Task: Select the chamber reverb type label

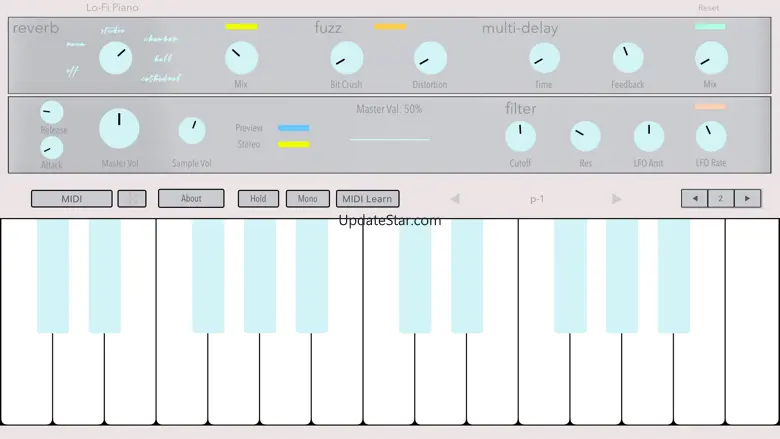Action: [x=161, y=39]
